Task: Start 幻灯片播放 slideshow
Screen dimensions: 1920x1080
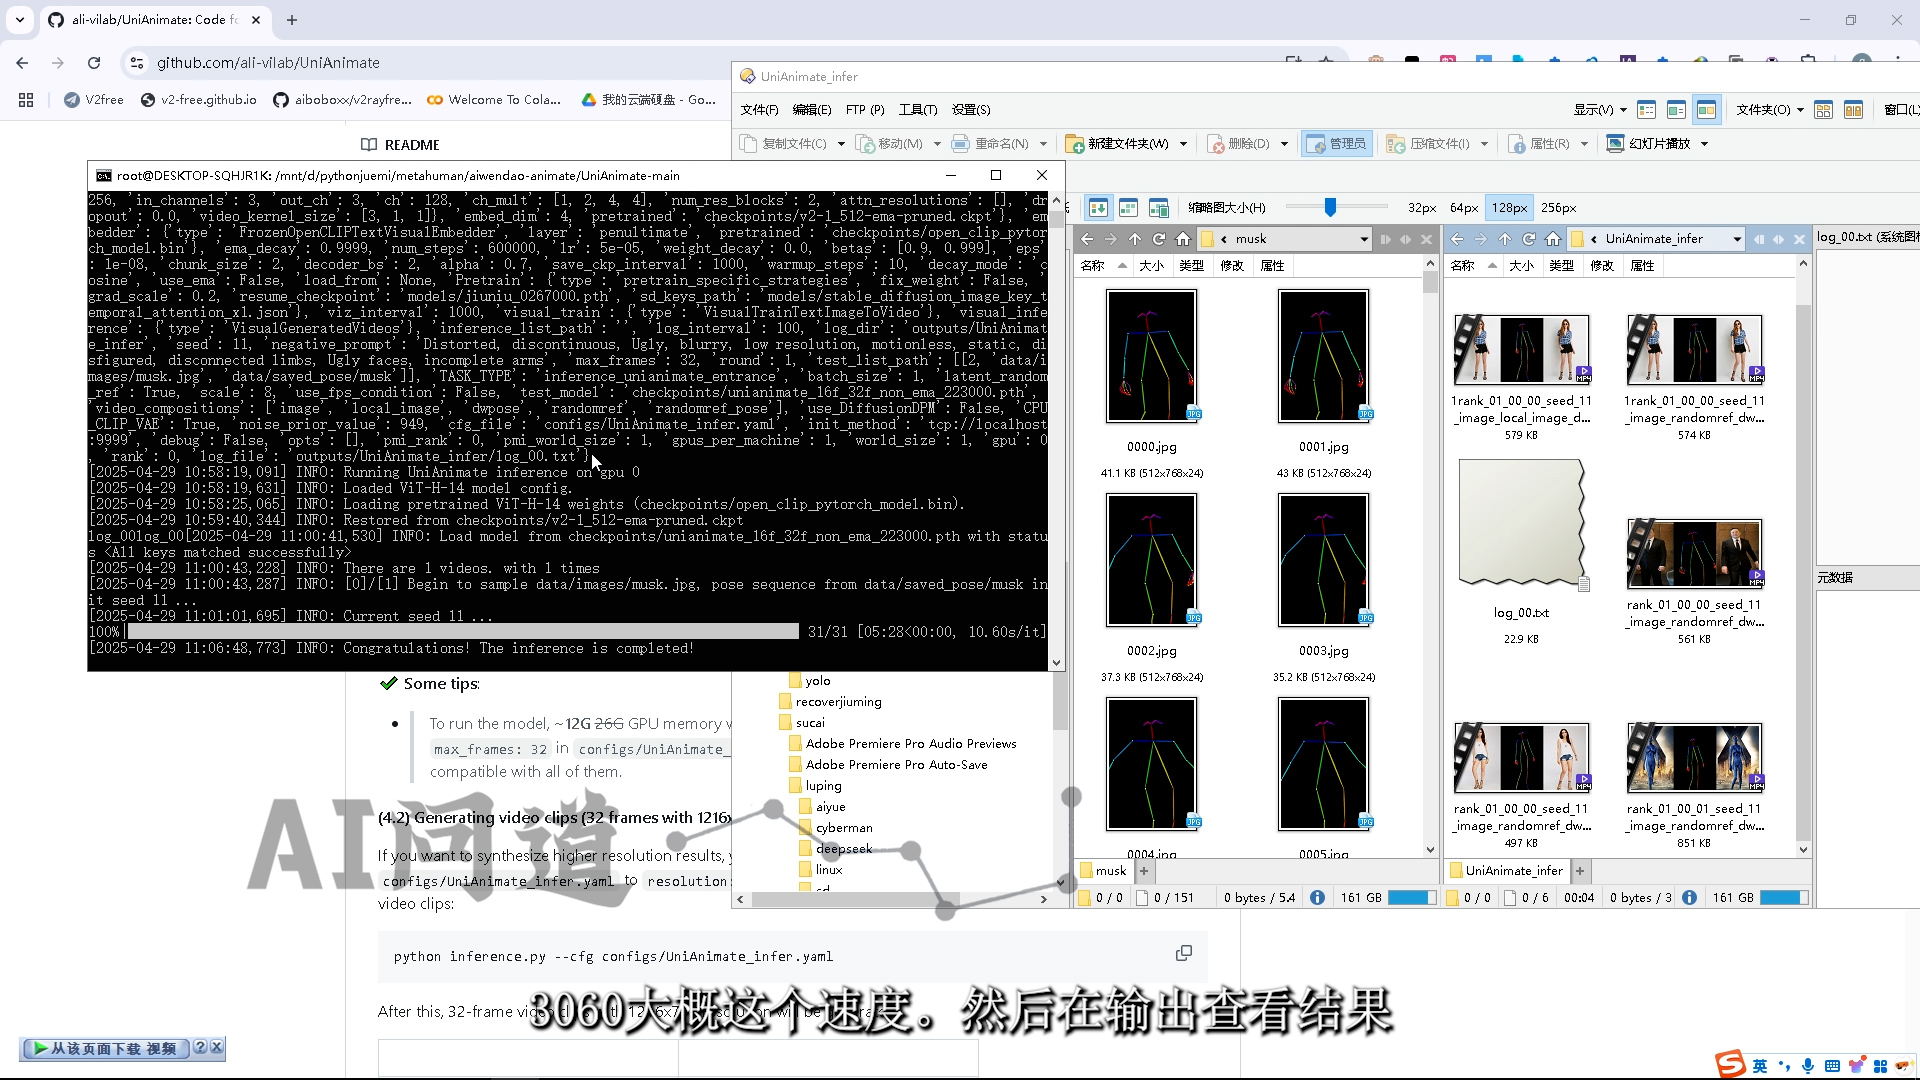Action: point(1648,144)
